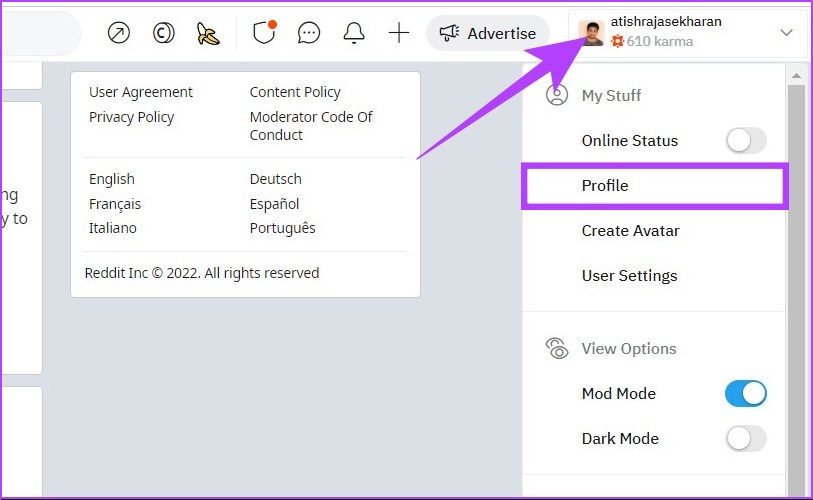Click the View Options heading
The width and height of the screenshot is (813, 500).
[x=629, y=349]
